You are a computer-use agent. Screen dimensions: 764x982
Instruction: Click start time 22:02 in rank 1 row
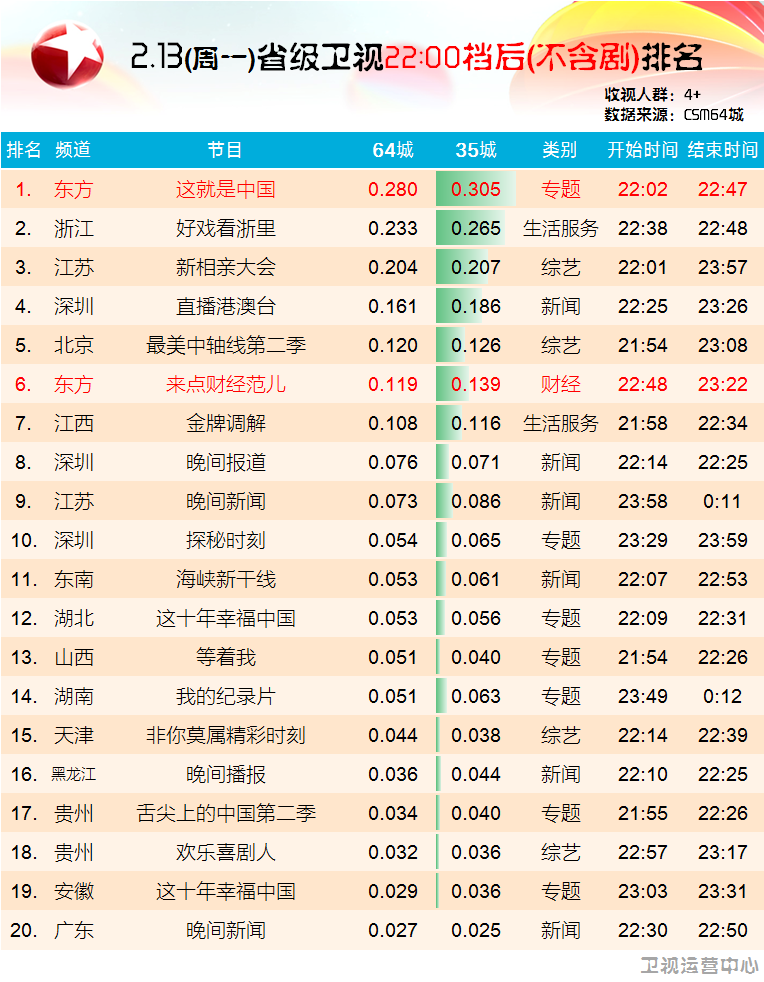(x=643, y=189)
